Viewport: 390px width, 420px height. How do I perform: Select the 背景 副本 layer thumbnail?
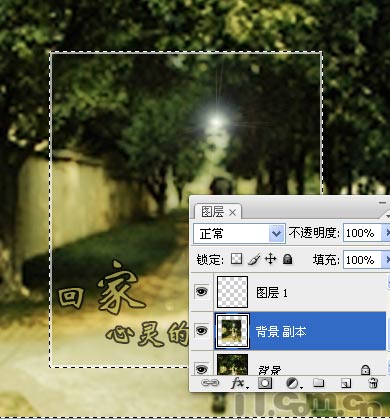pyautogui.click(x=232, y=331)
